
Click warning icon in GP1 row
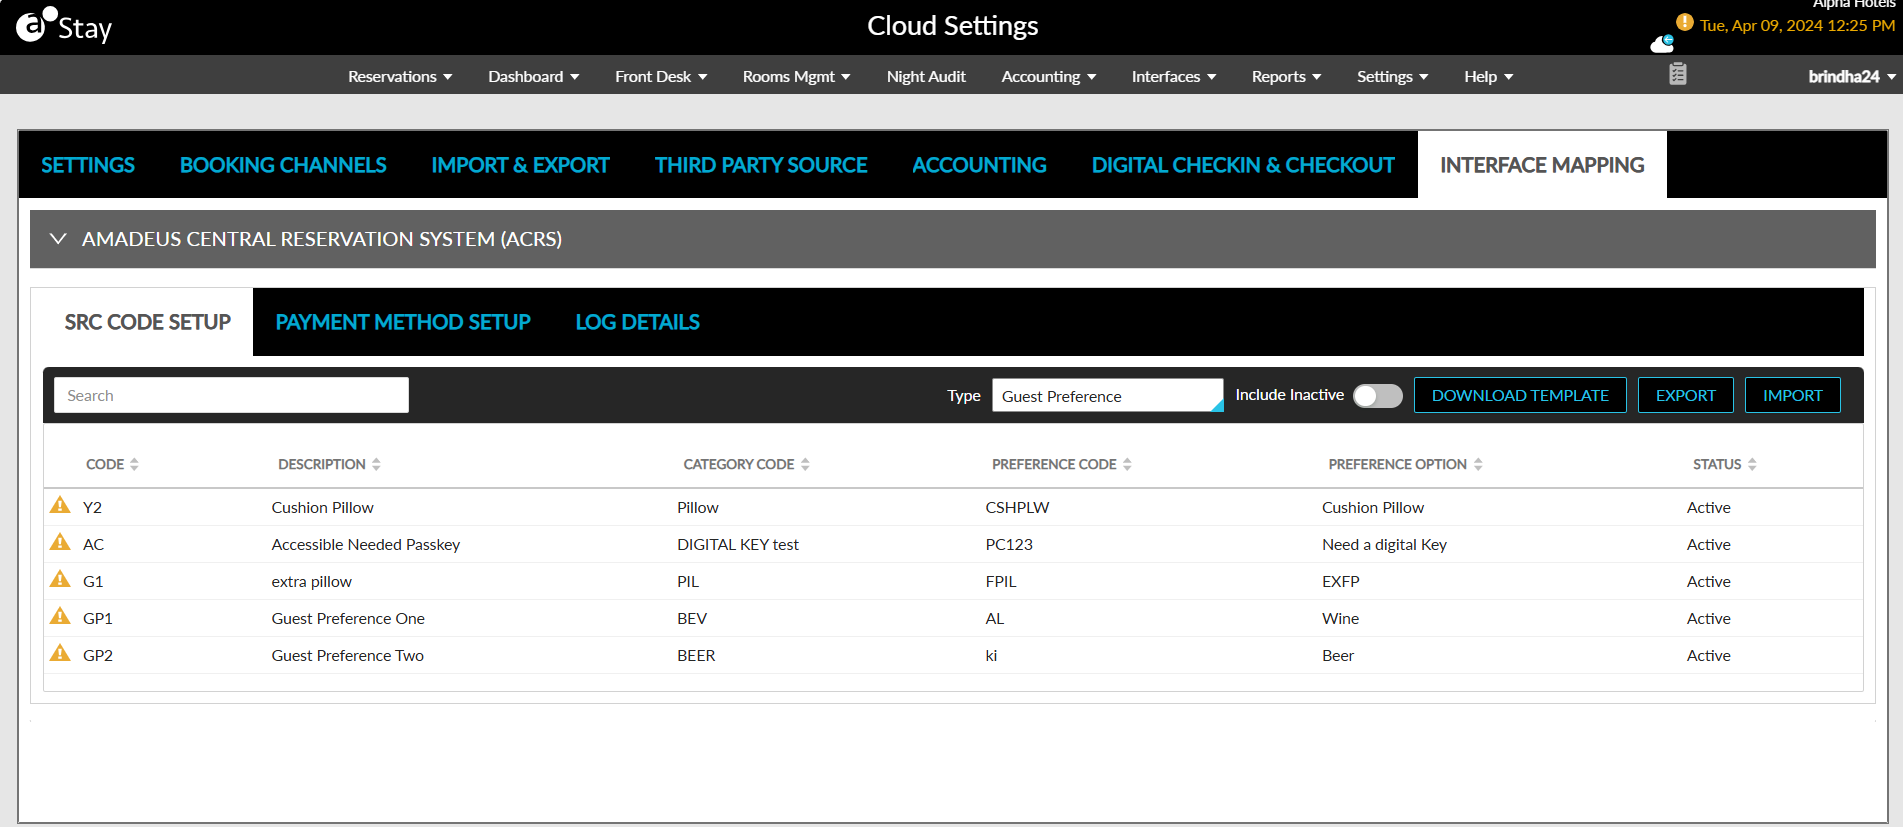click(60, 616)
